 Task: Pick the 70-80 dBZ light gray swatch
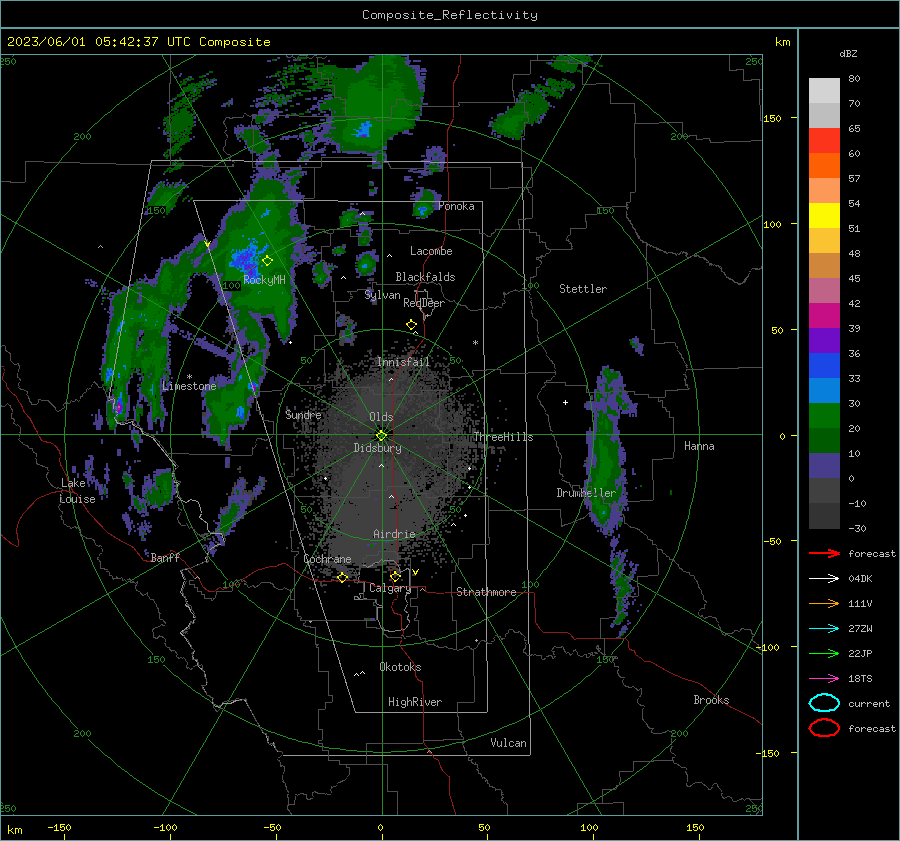[x=824, y=91]
